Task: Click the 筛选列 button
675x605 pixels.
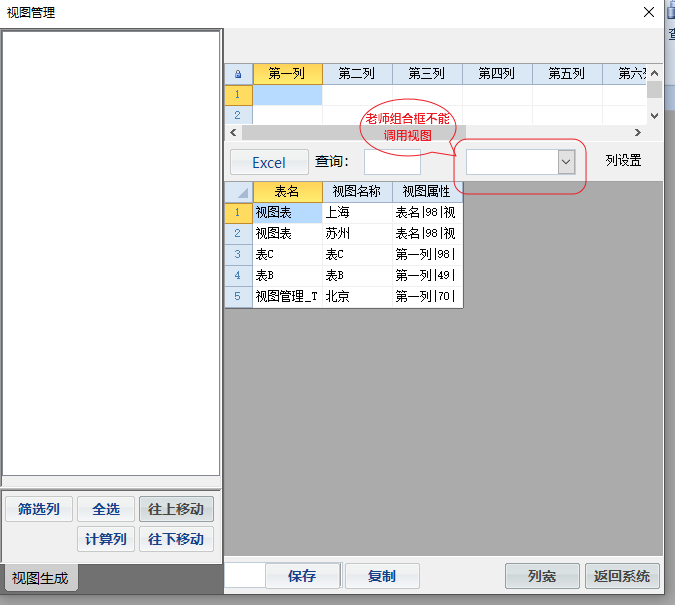Action: tap(39, 509)
